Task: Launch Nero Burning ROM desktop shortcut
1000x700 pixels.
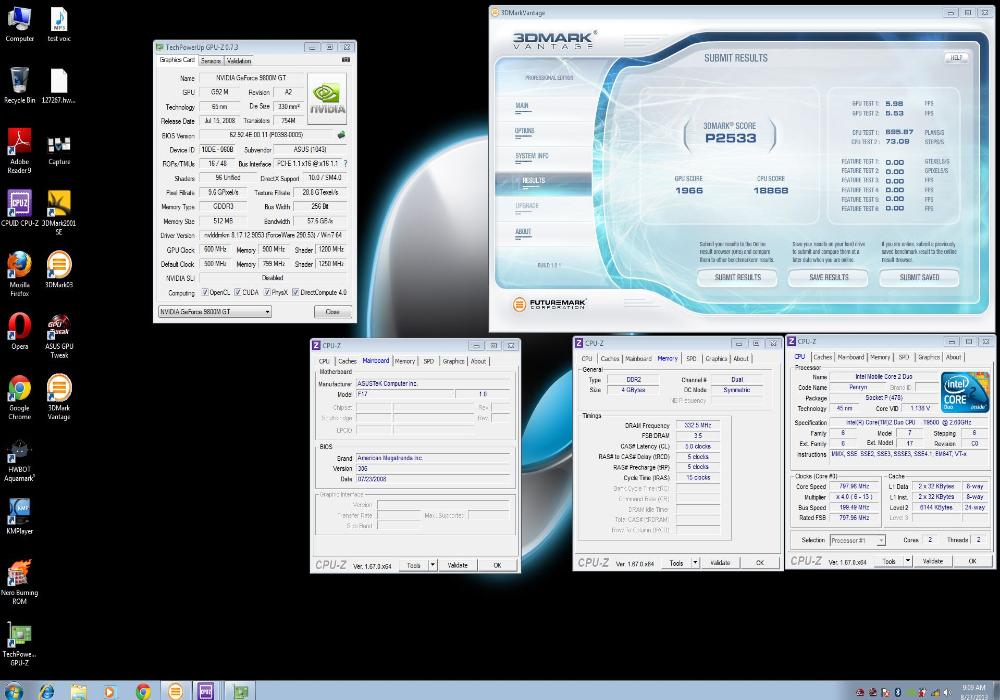Action: 19,582
